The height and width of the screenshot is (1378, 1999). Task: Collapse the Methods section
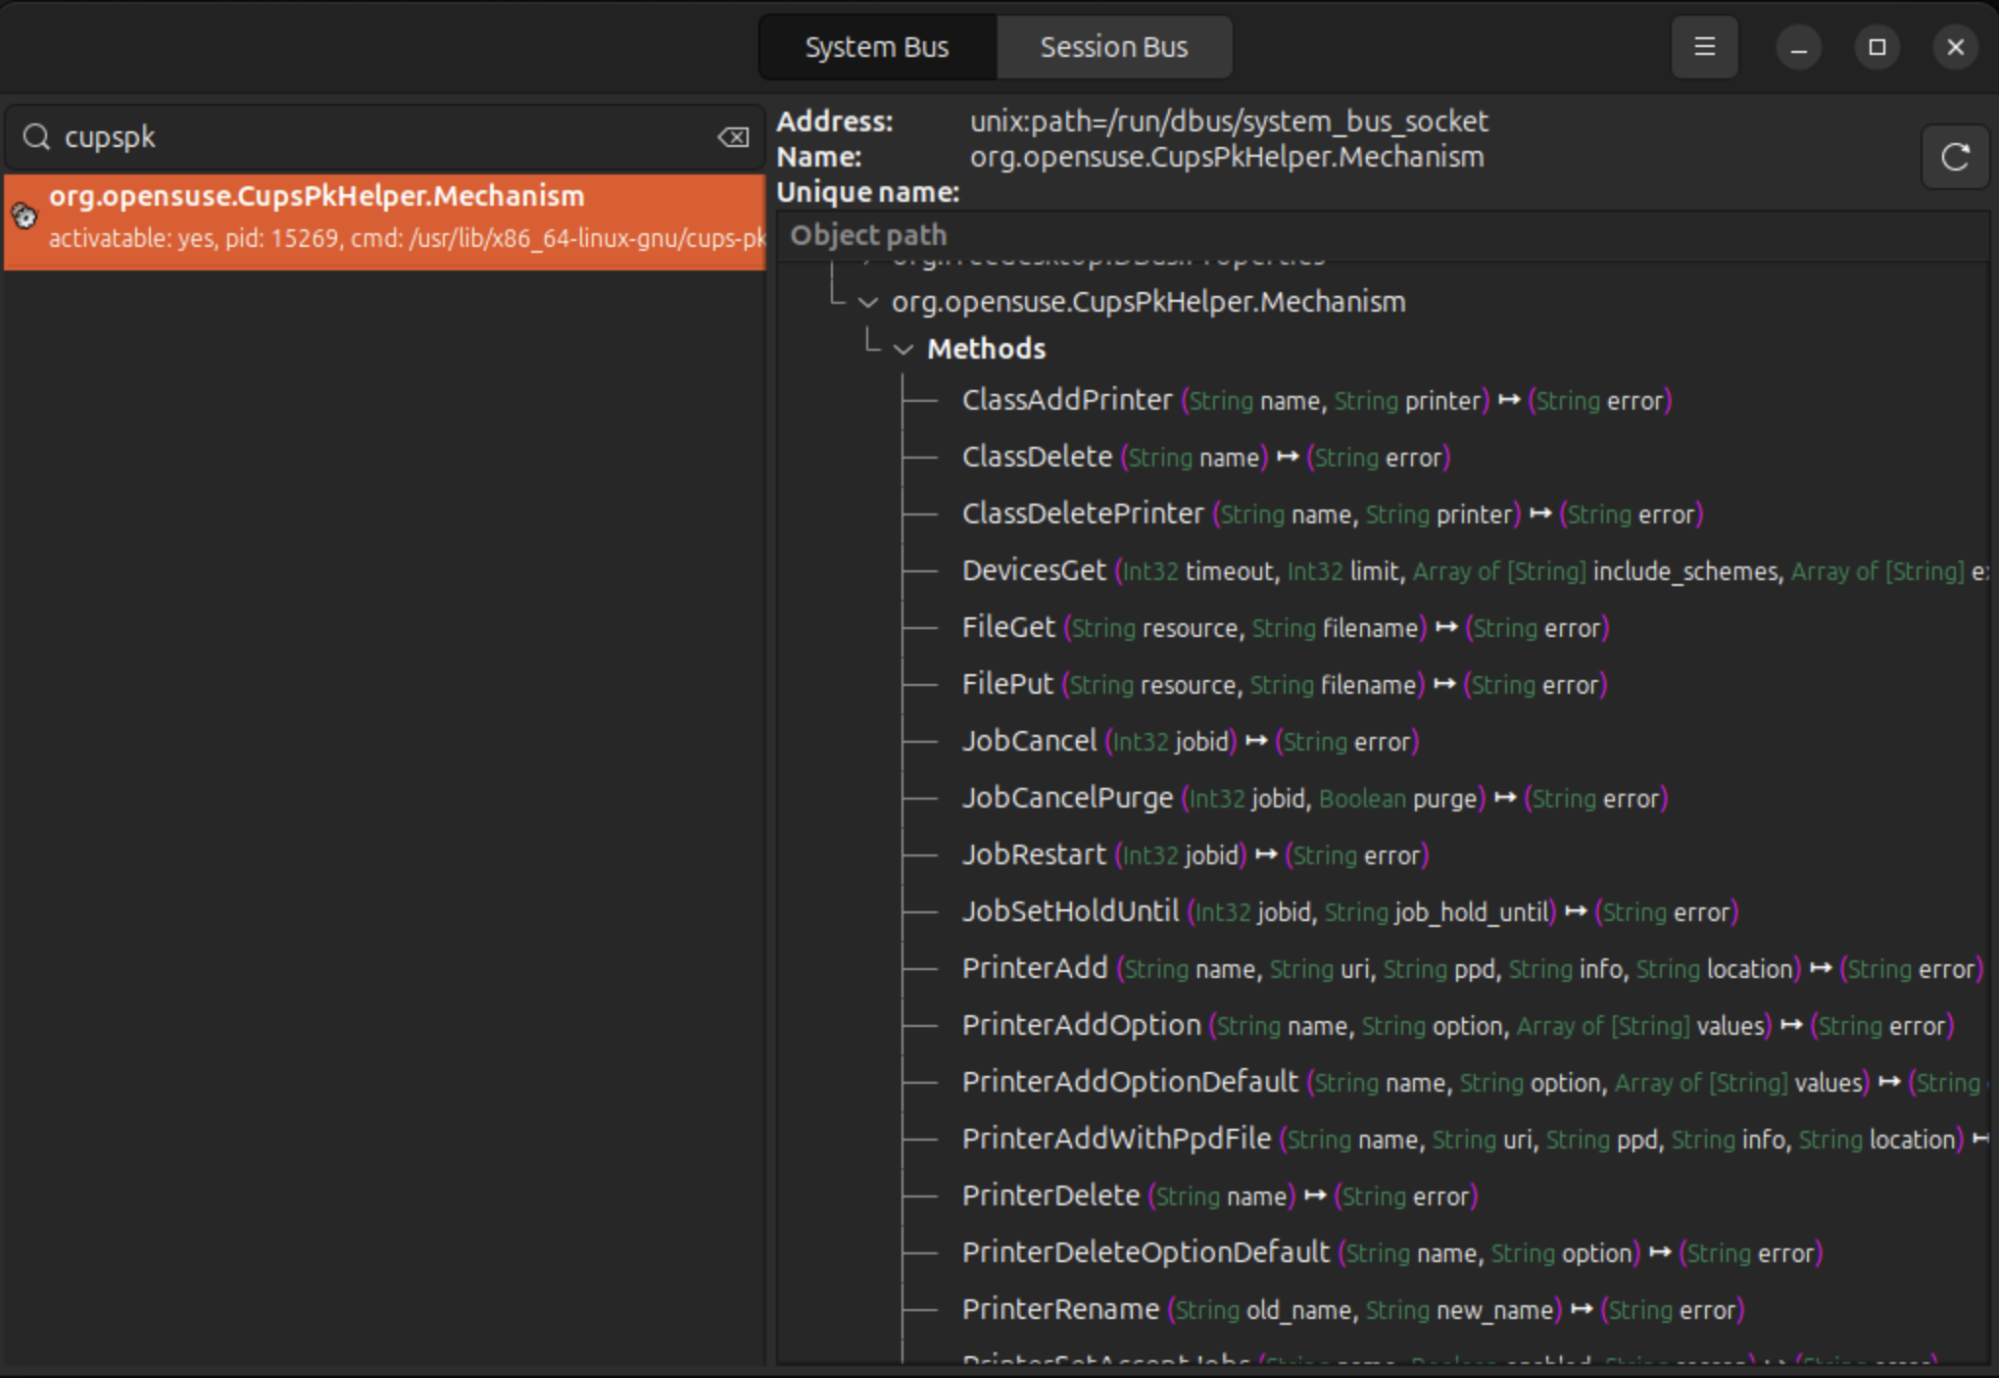coord(905,349)
